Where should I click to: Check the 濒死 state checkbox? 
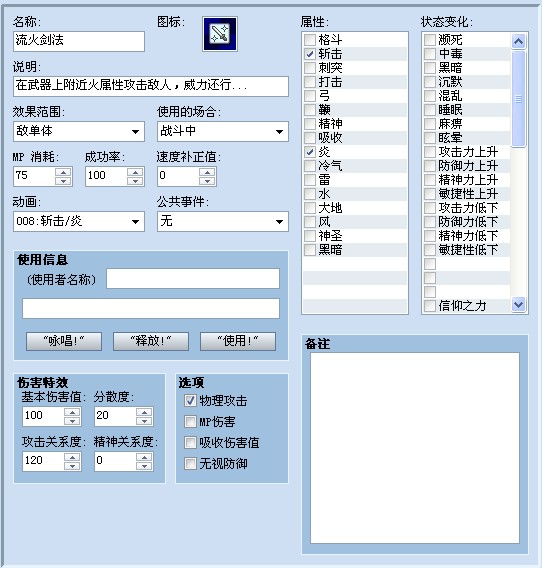coord(430,39)
